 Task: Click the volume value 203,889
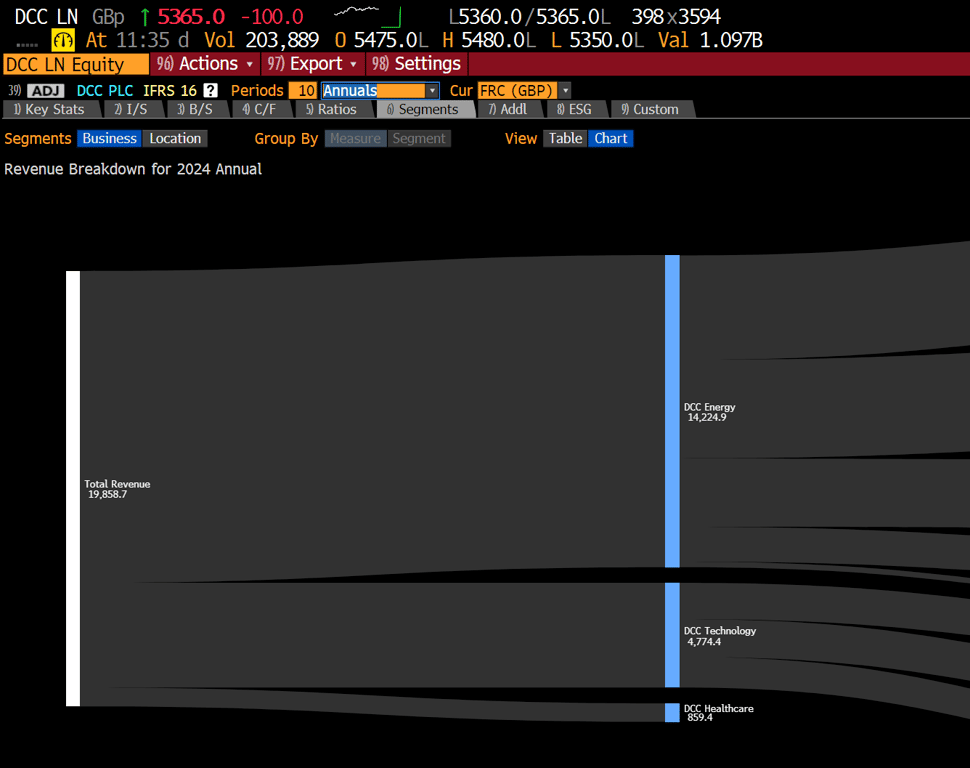click(x=282, y=40)
